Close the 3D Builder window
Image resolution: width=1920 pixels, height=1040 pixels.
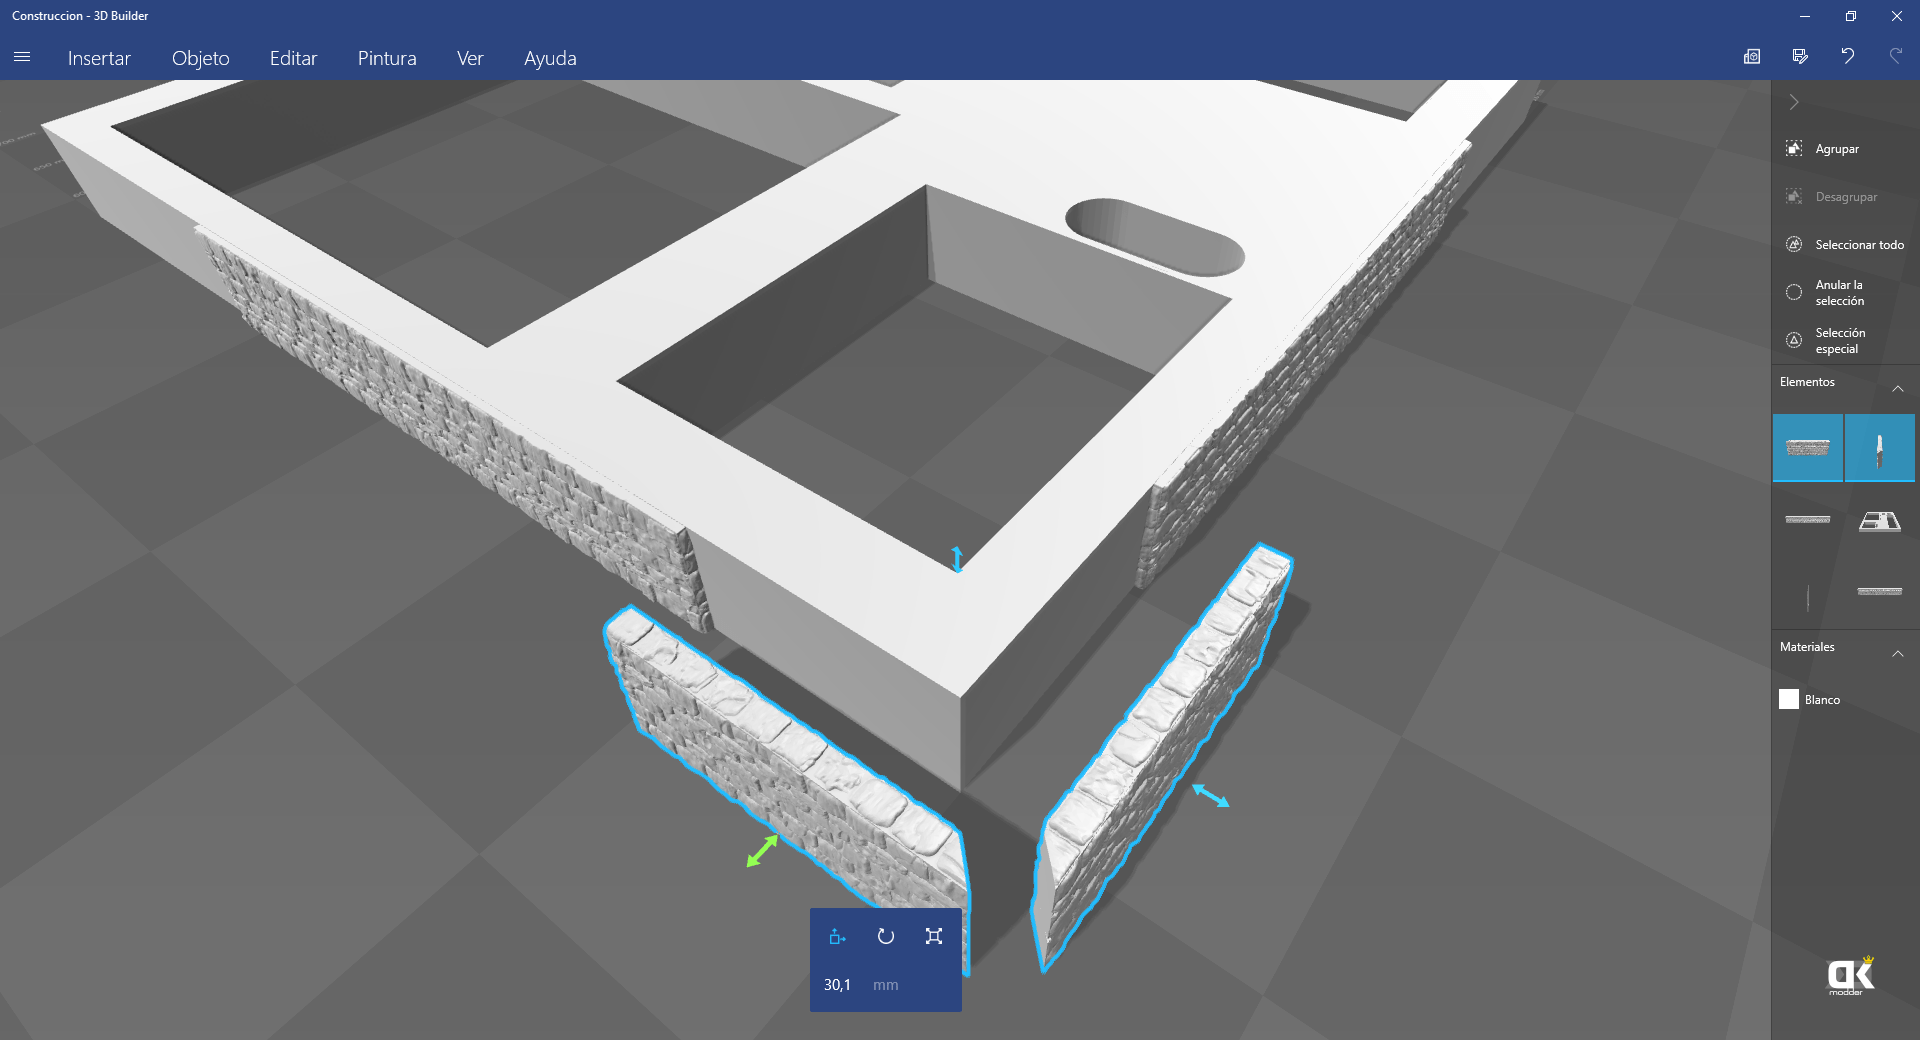1897,16
